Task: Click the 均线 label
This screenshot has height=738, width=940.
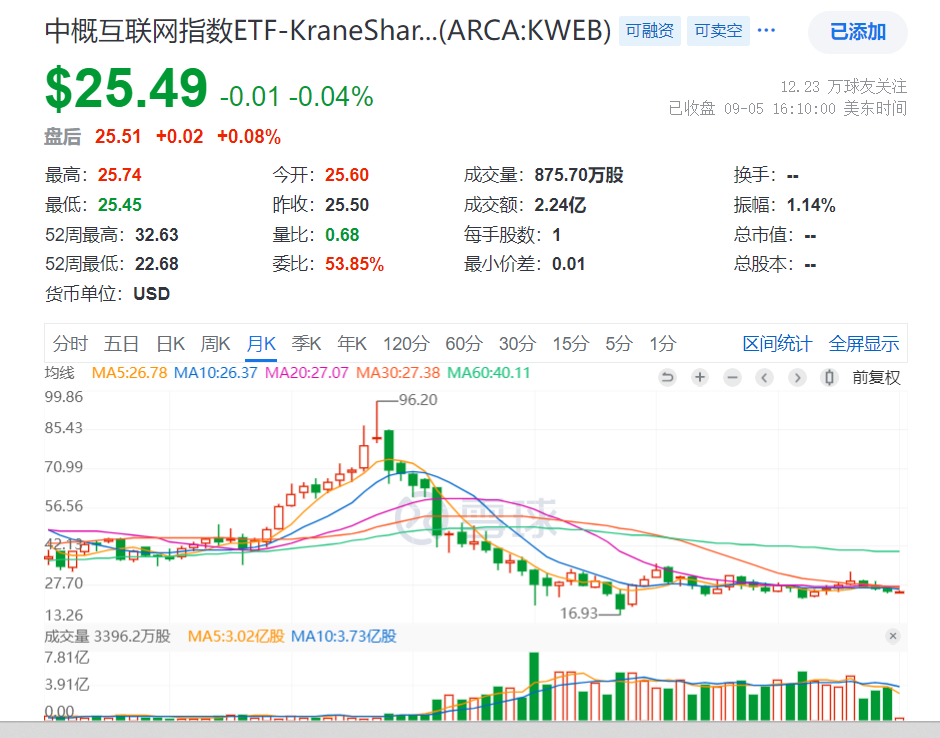Action: coord(60,373)
